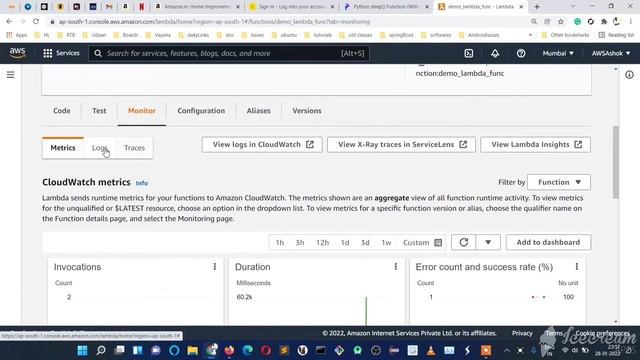Click View logs in CloudWatch
Viewport: 640px width, 360px height.
click(262, 144)
